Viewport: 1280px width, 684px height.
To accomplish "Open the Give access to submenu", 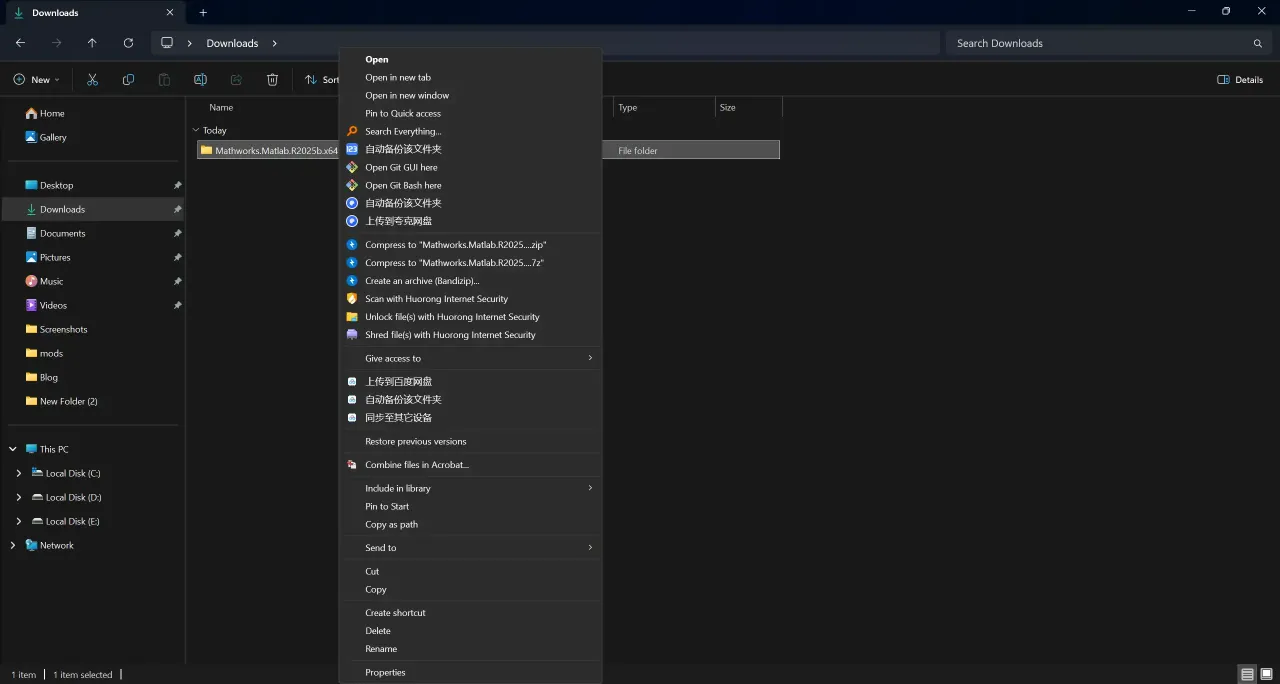I will tap(471, 358).
